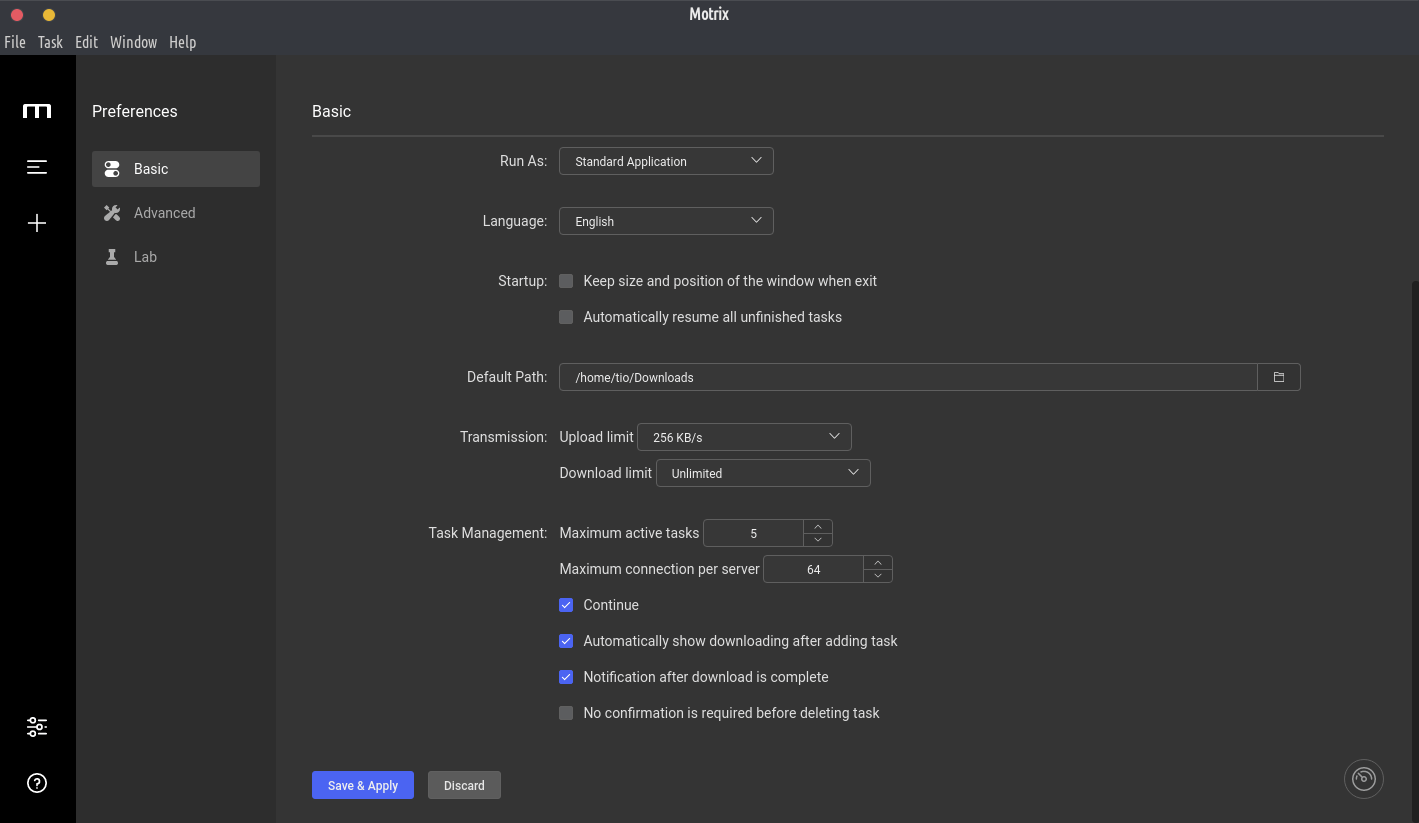Open the task list sidebar icon
This screenshot has width=1419, height=823.
(37, 167)
